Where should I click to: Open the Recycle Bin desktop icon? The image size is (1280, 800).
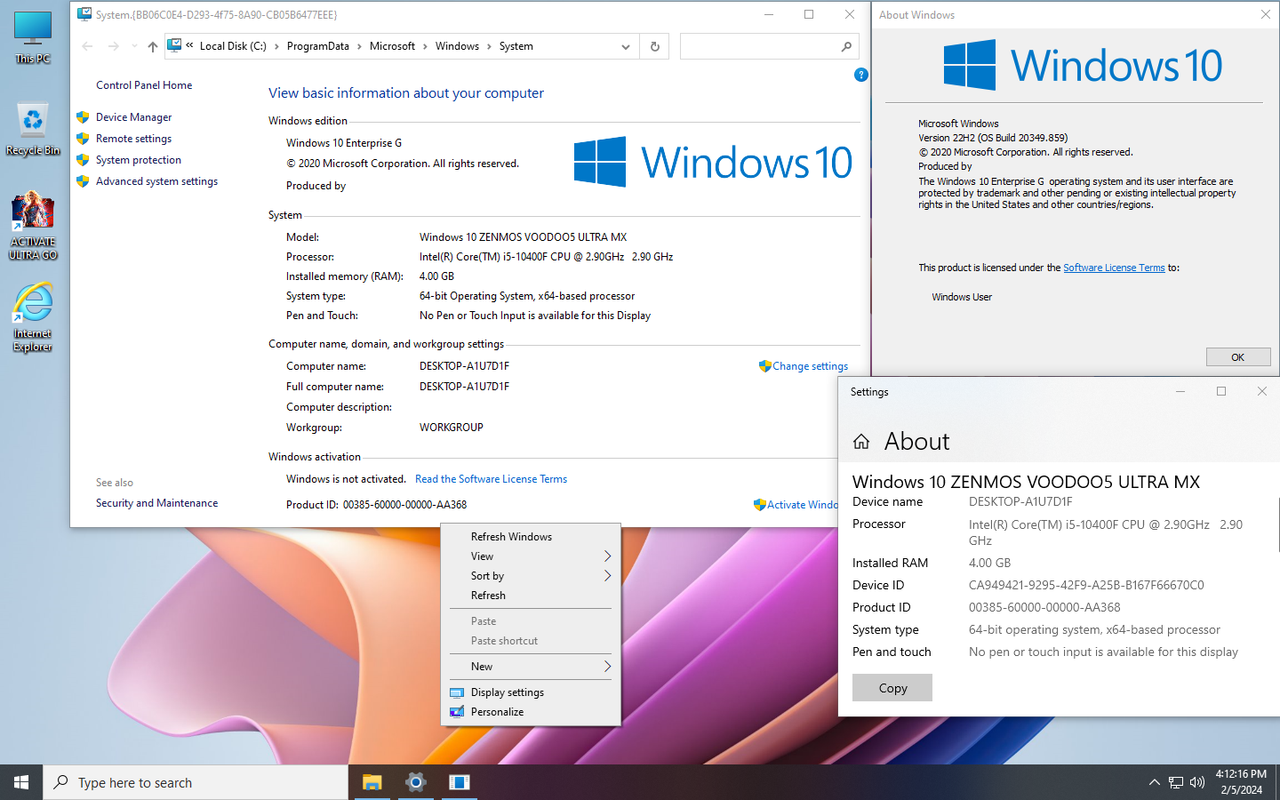click(x=32, y=130)
